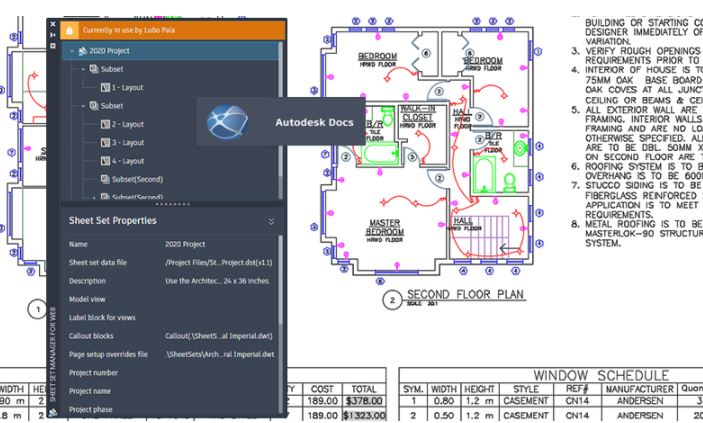The height and width of the screenshot is (423, 703).
Task: Click the WALK-IN CLOSET label in the plan
Action: [417, 113]
